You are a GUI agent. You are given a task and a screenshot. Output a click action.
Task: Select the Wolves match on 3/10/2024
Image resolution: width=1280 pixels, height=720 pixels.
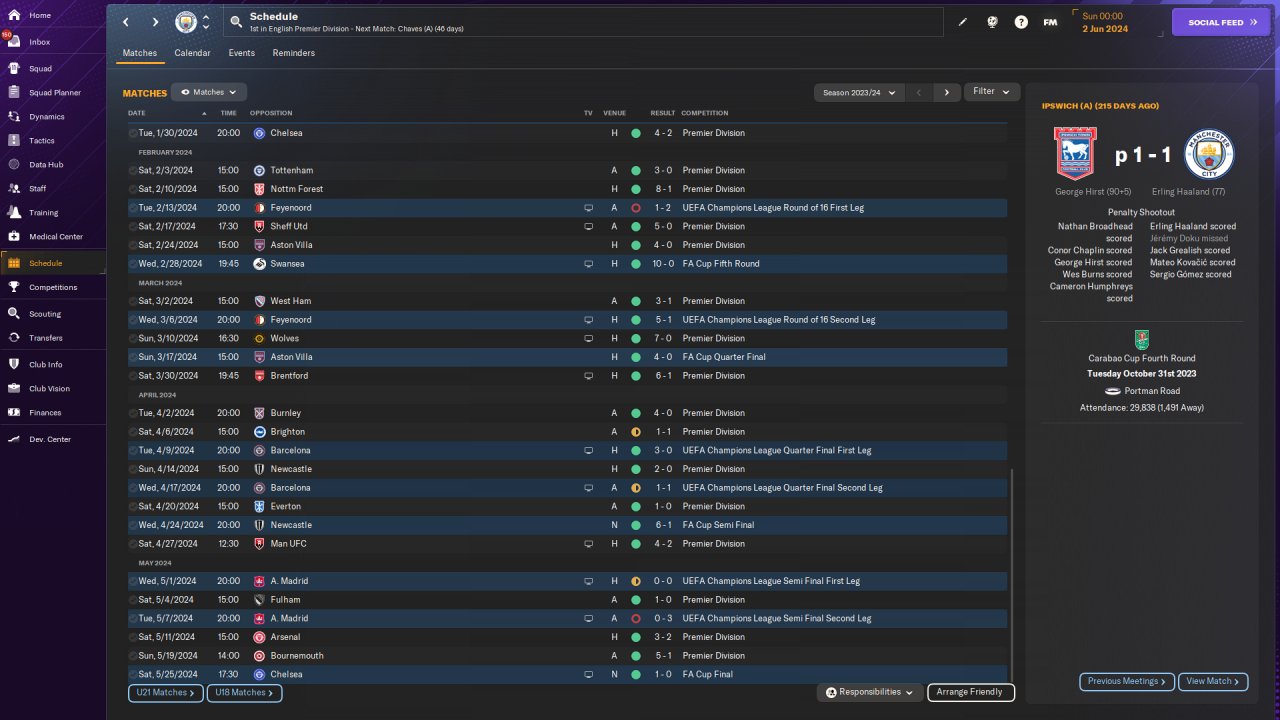(x=567, y=339)
